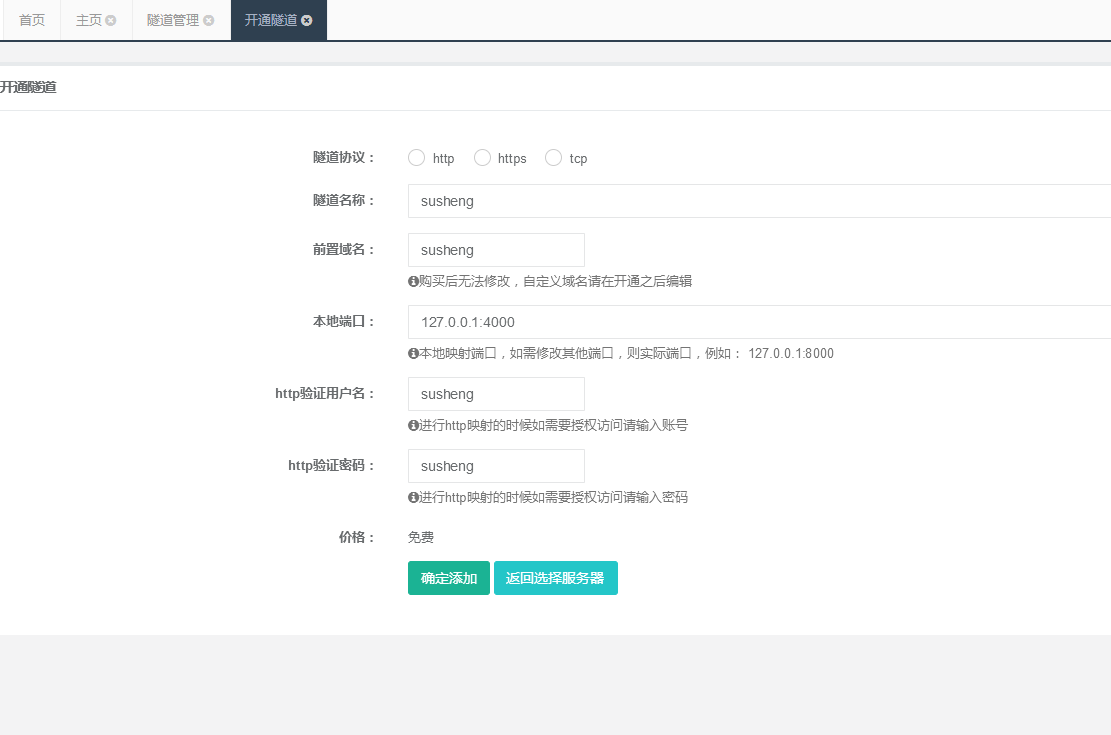Viewport: 1111px width, 735px height.
Task: Open the 隧道管理 tab
Action: (173, 21)
